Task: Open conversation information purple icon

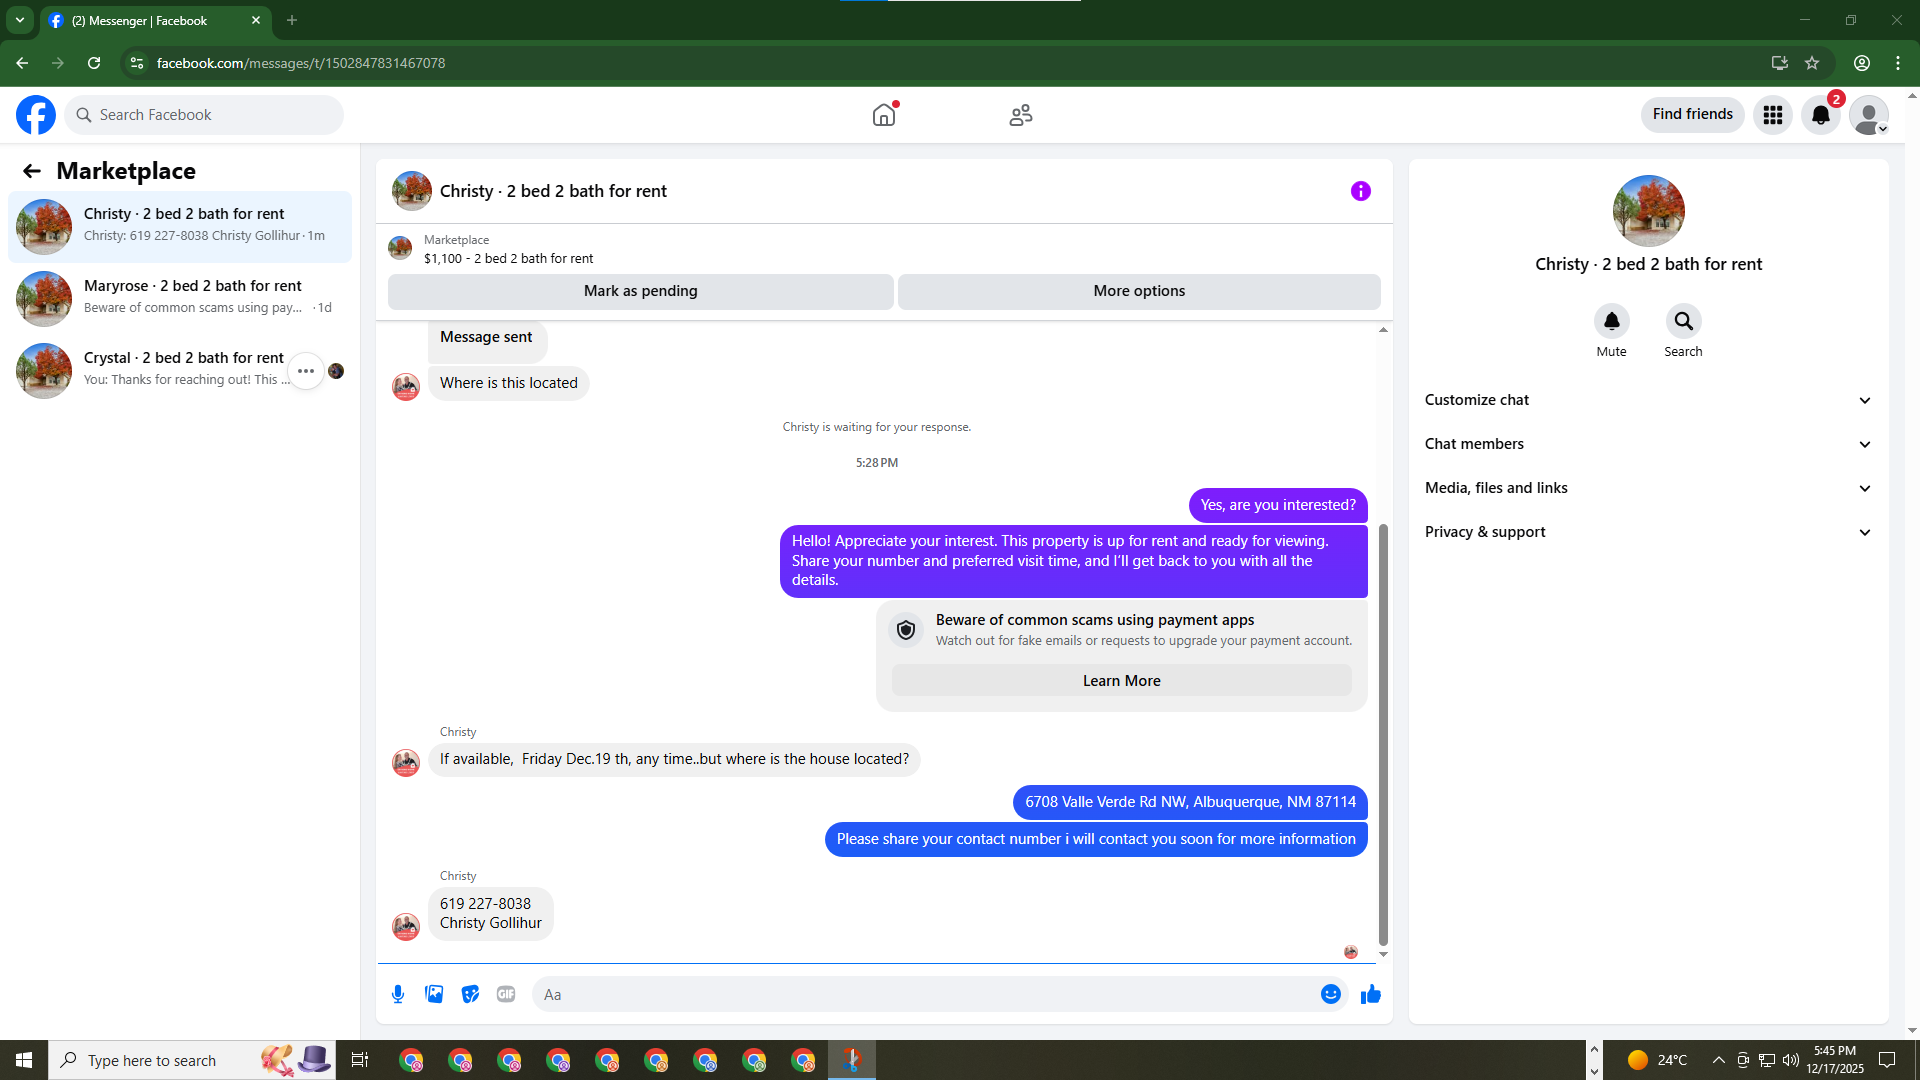Action: tap(1360, 191)
